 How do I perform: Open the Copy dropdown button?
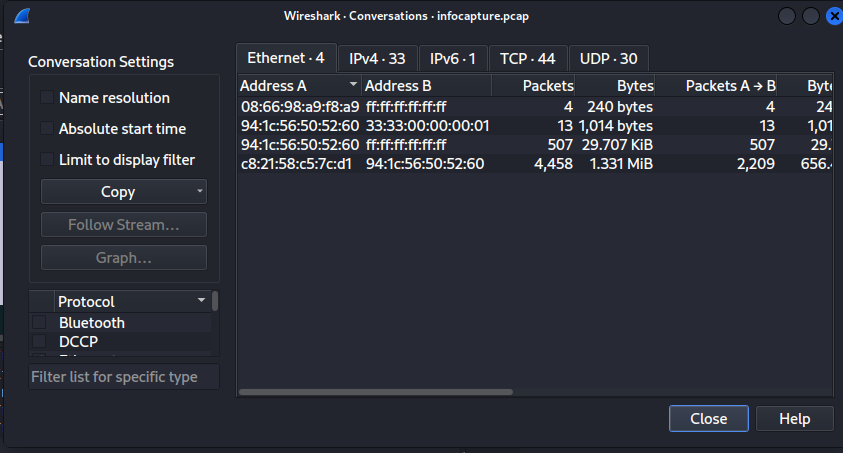[x=124, y=192]
